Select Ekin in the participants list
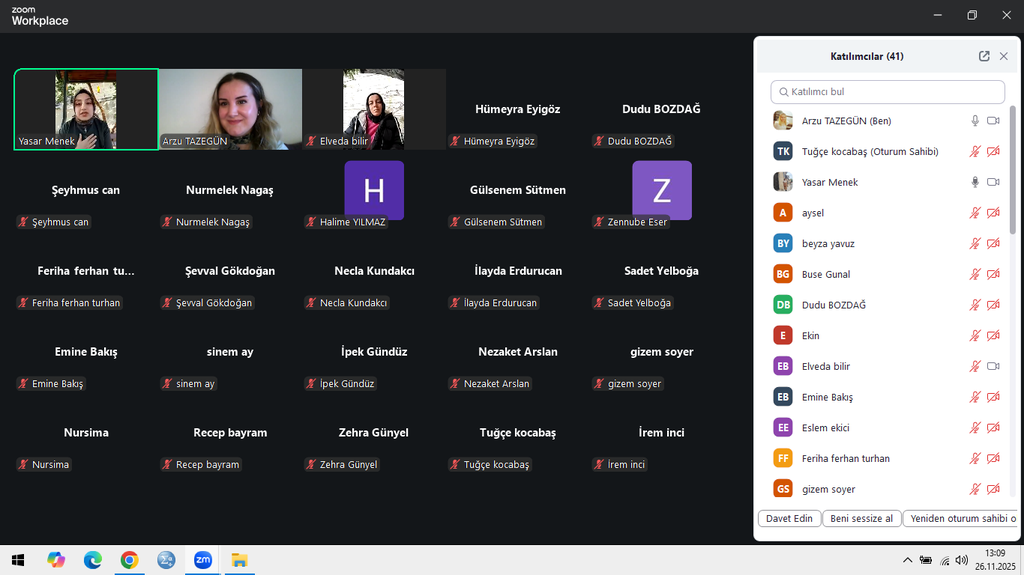This screenshot has height=575, width=1024. (x=811, y=336)
